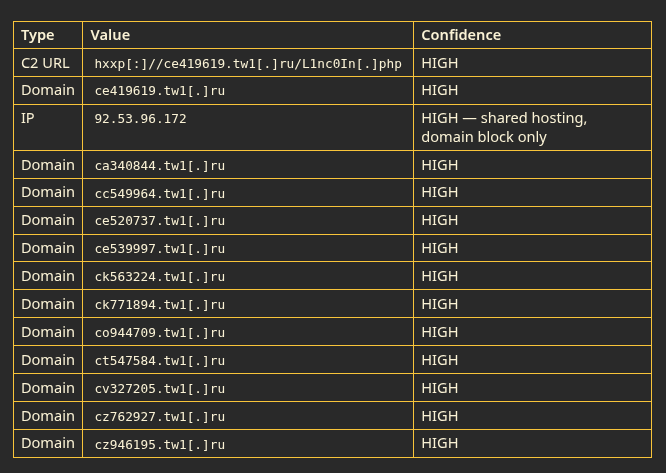Select domain ca340844.tw1[.]ru cell
Image resolution: width=666 pixels, height=473 pixels.
pyautogui.click(x=248, y=165)
